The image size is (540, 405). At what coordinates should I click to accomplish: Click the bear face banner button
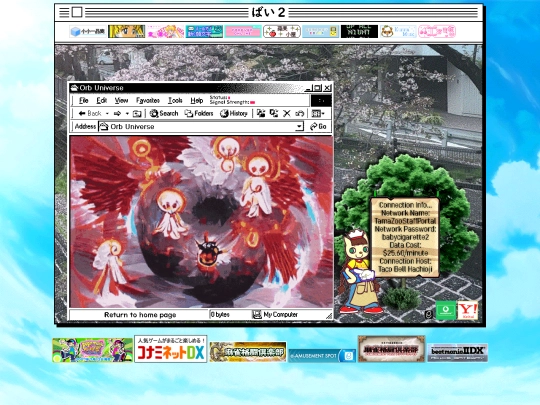point(398,31)
